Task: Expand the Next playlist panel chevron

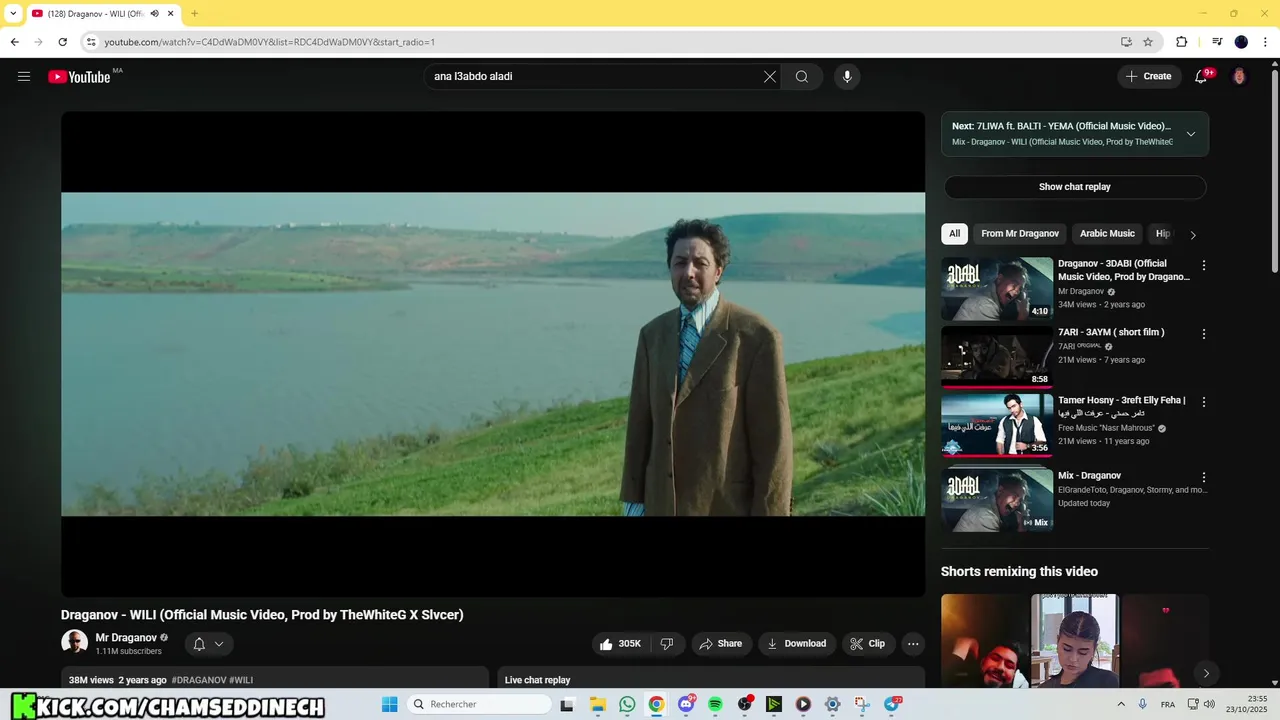Action: 1191,134
